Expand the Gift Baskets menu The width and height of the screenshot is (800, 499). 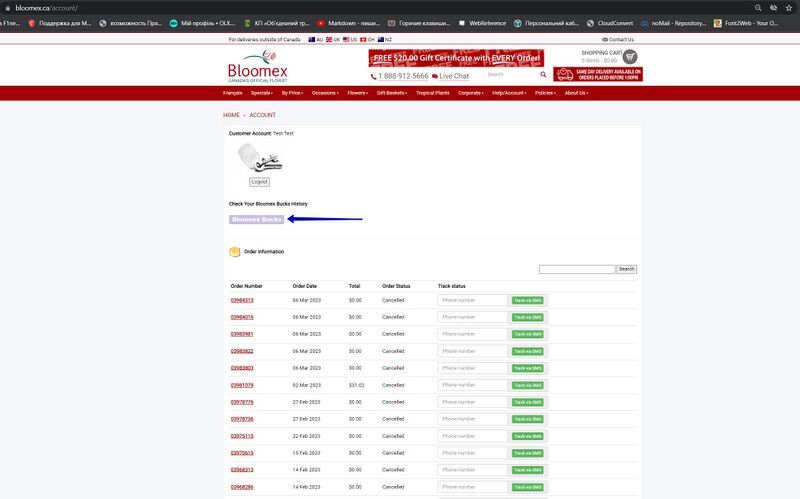point(392,93)
